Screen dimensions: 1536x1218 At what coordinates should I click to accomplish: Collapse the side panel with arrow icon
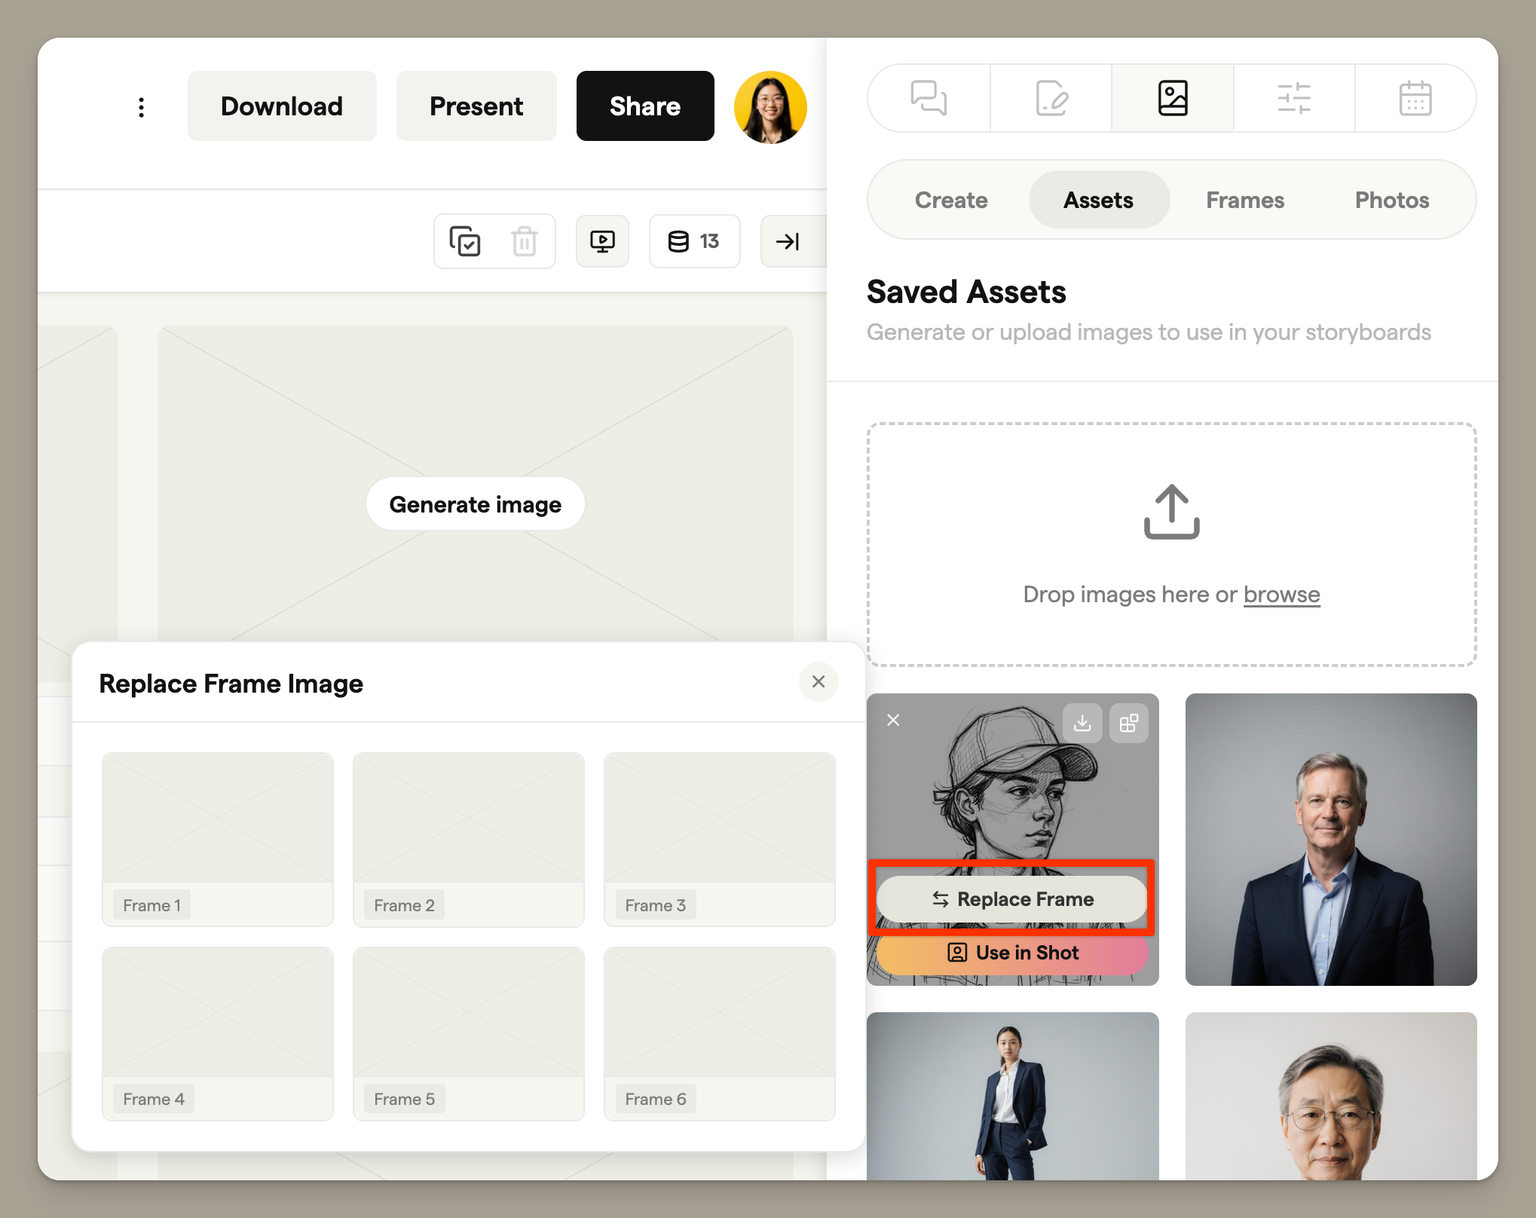click(x=788, y=241)
